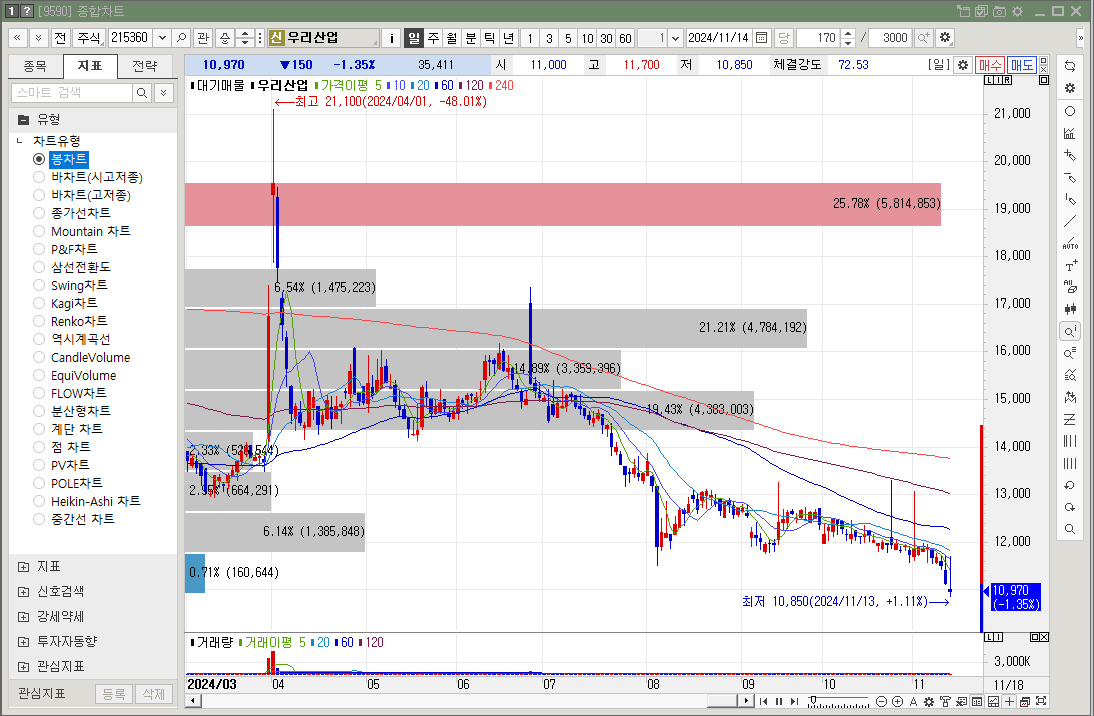
Task: Select 삼선전환도 radio option
Action: click(x=39, y=267)
